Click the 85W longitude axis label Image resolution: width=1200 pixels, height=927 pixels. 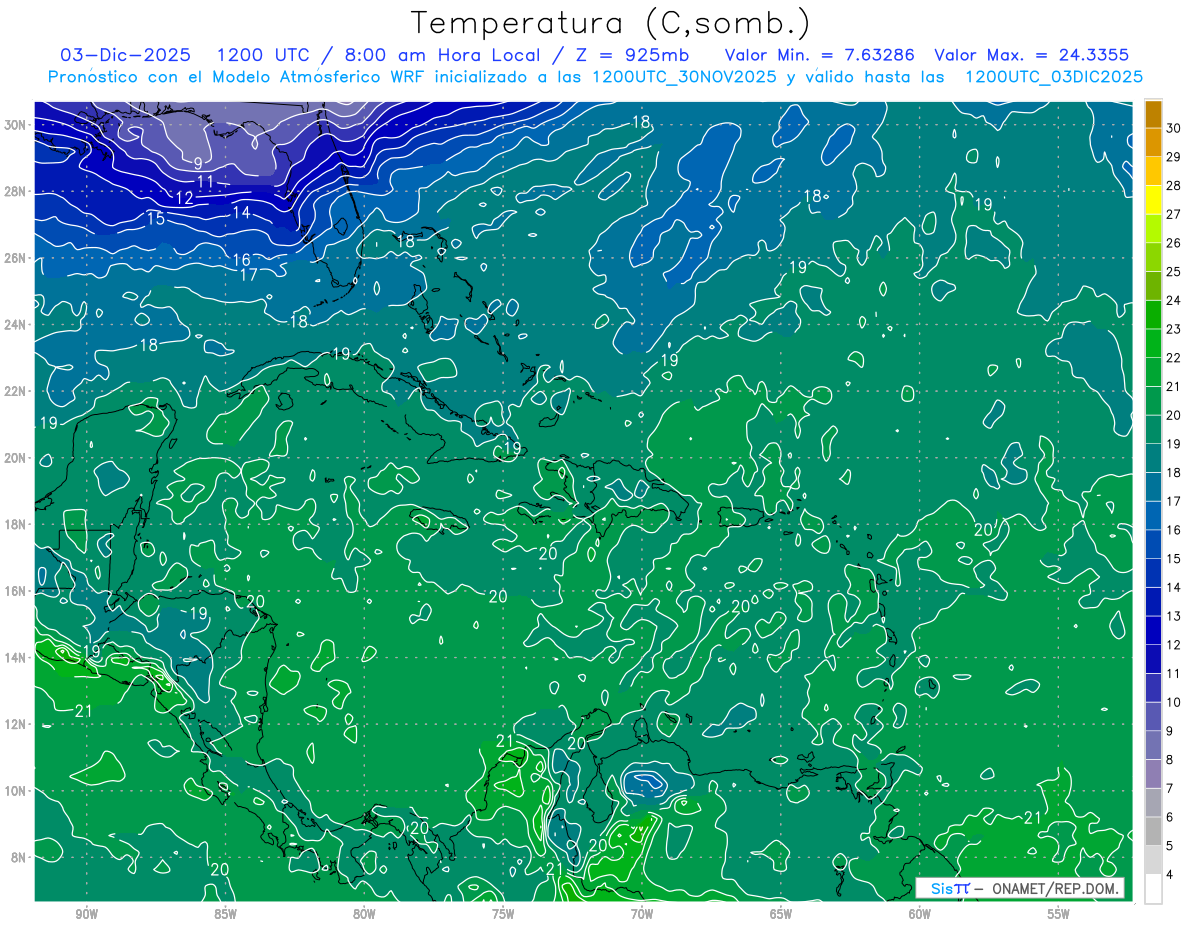click(x=225, y=914)
